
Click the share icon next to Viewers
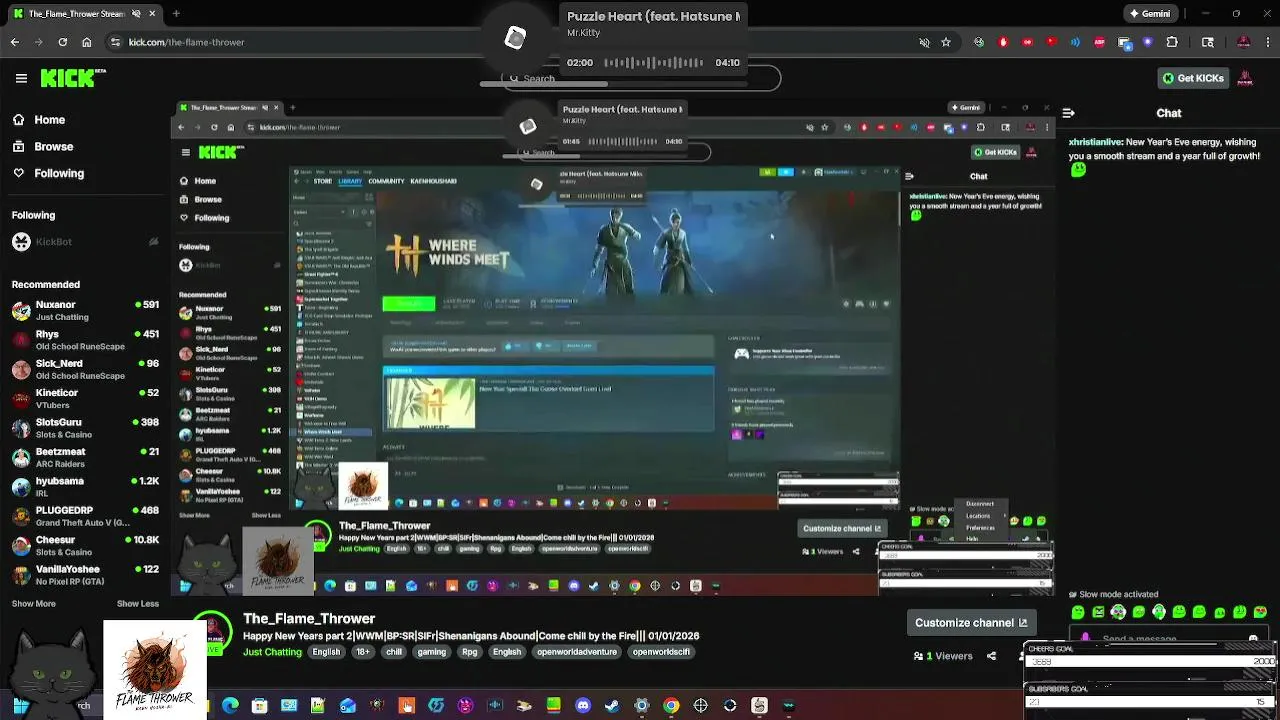tap(991, 656)
